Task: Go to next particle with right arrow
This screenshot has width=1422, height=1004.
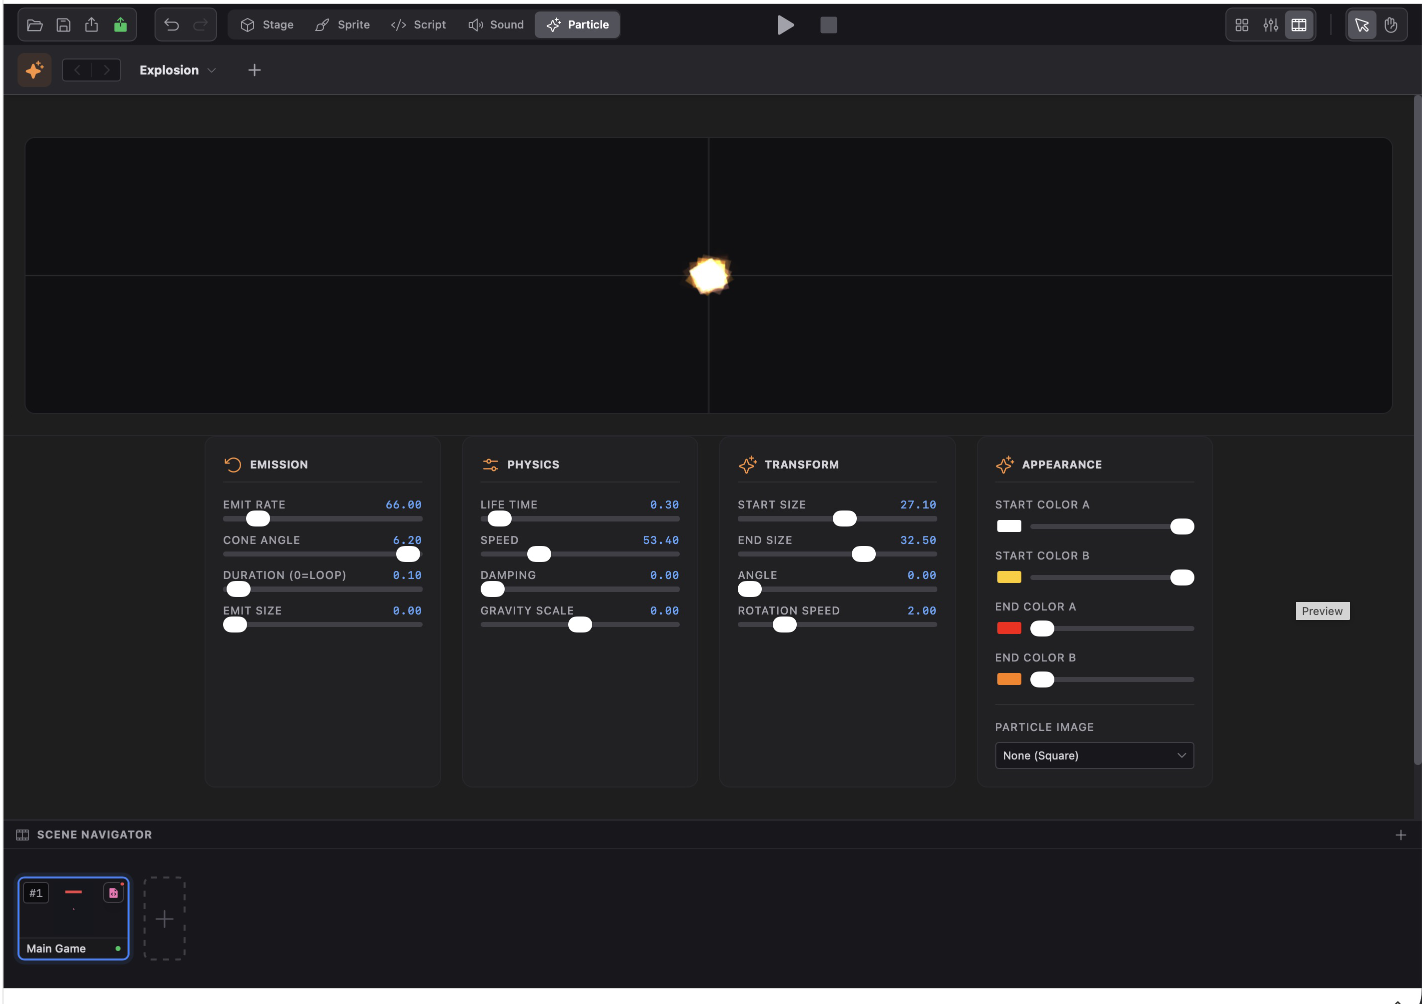Action: [x=106, y=70]
